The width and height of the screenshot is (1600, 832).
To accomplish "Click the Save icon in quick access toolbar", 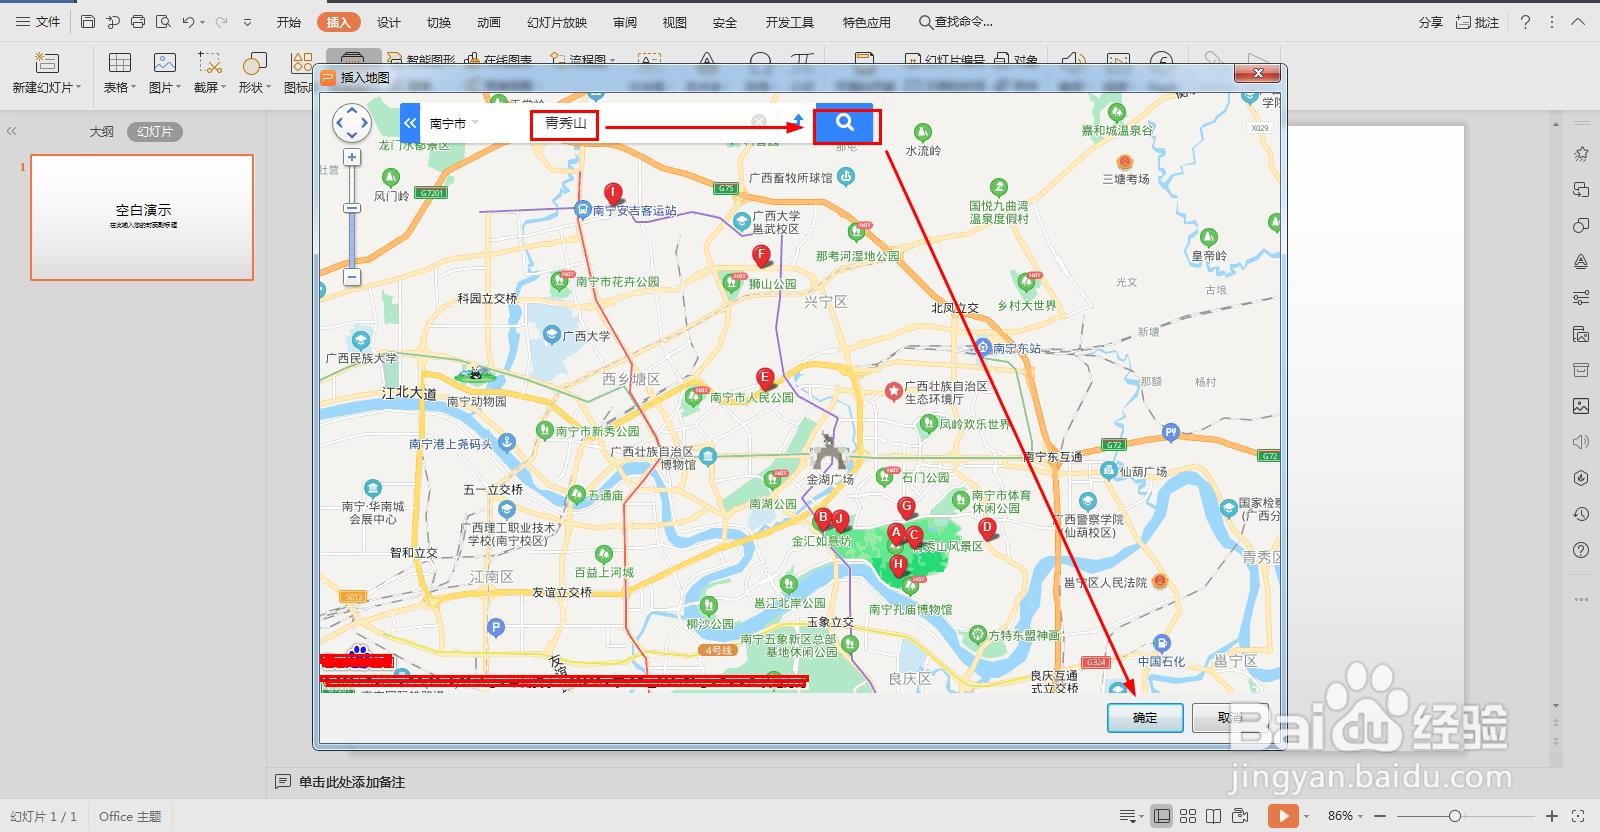I will (x=88, y=21).
